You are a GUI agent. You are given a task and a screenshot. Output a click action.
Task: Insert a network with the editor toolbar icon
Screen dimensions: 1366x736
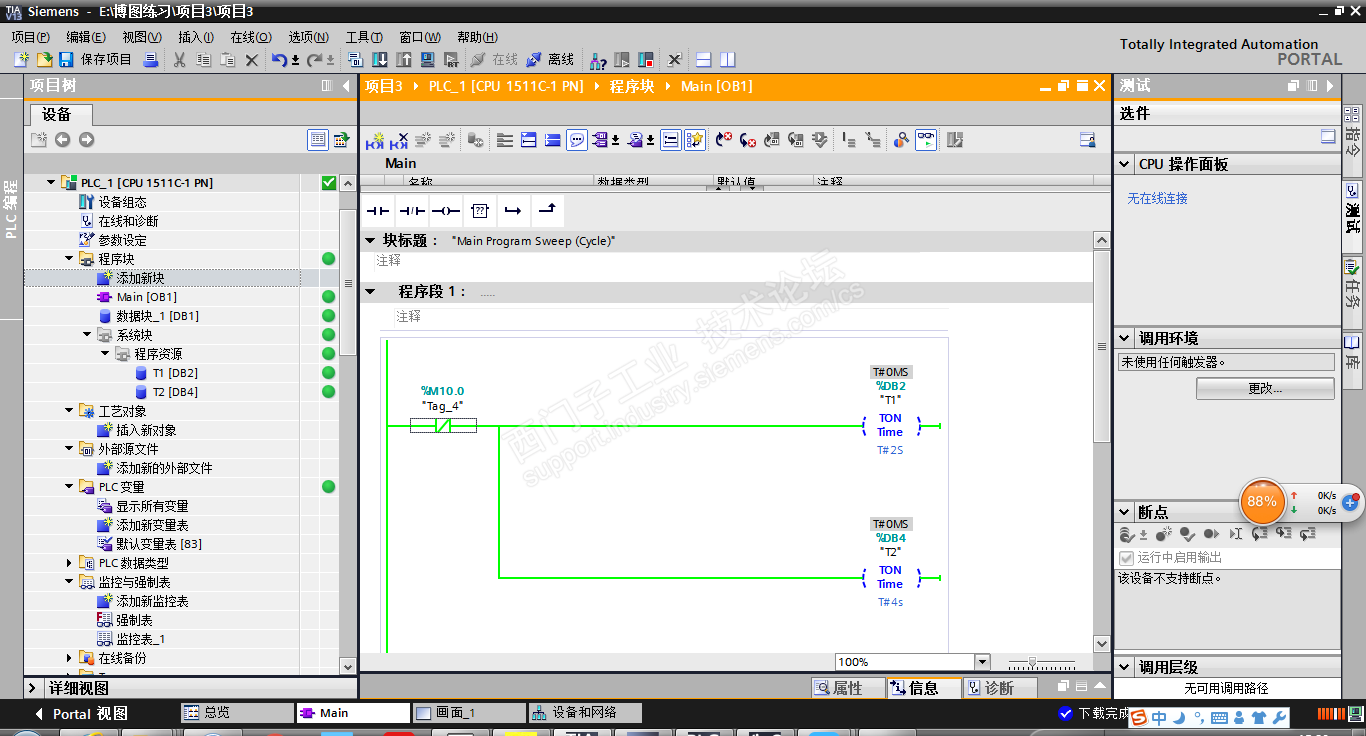[x=376, y=140]
